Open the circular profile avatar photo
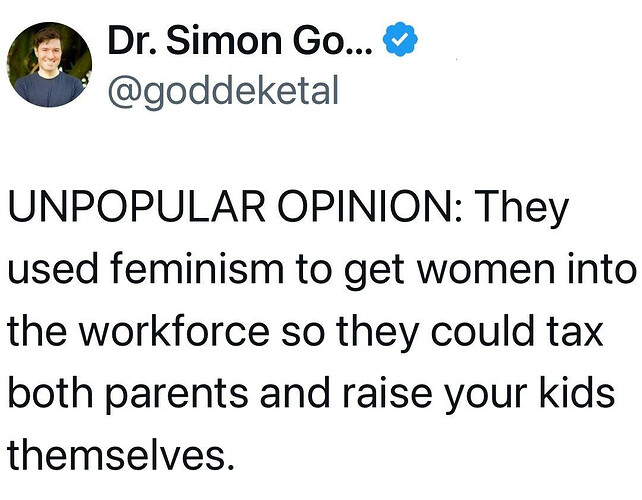 pyautogui.click(x=50, y=65)
